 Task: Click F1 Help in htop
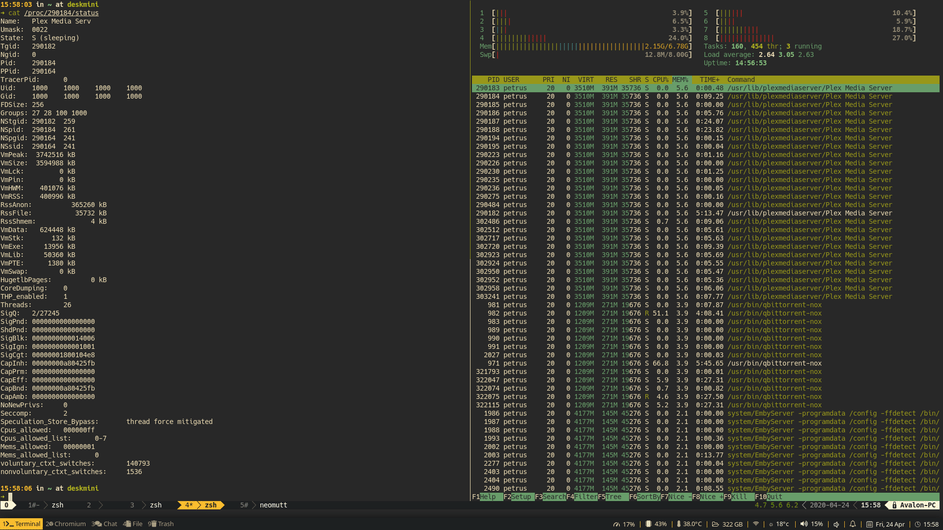click(488, 497)
